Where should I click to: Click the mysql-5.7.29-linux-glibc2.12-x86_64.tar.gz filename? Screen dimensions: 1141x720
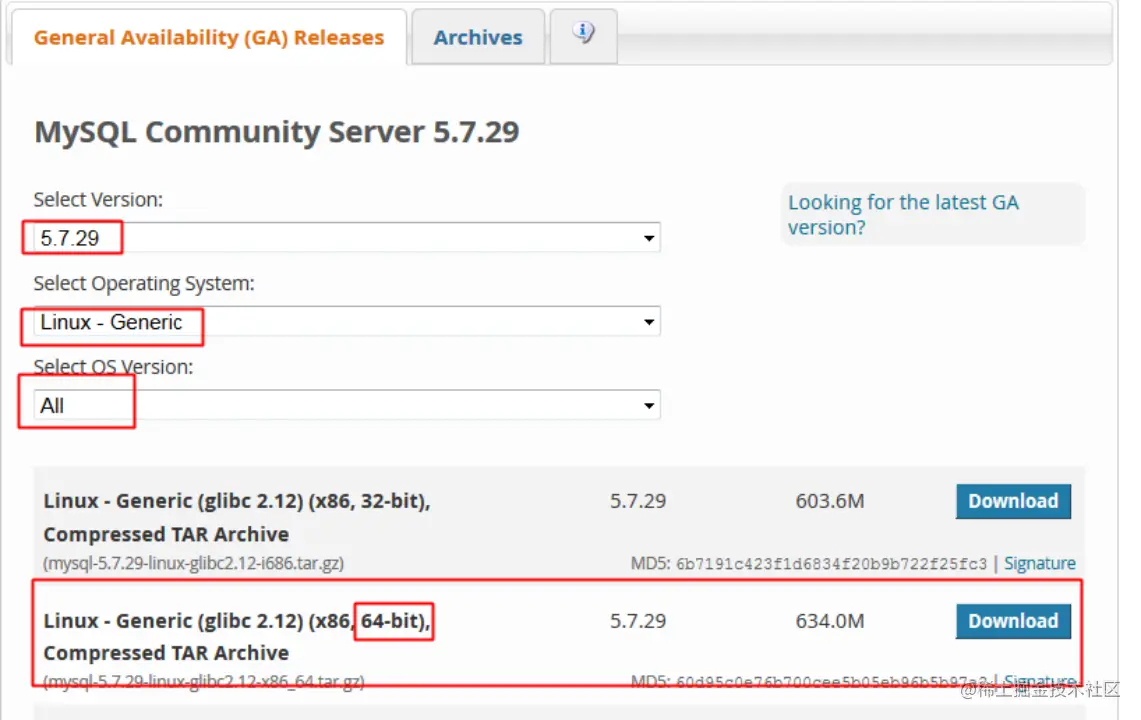coord(204,681)
